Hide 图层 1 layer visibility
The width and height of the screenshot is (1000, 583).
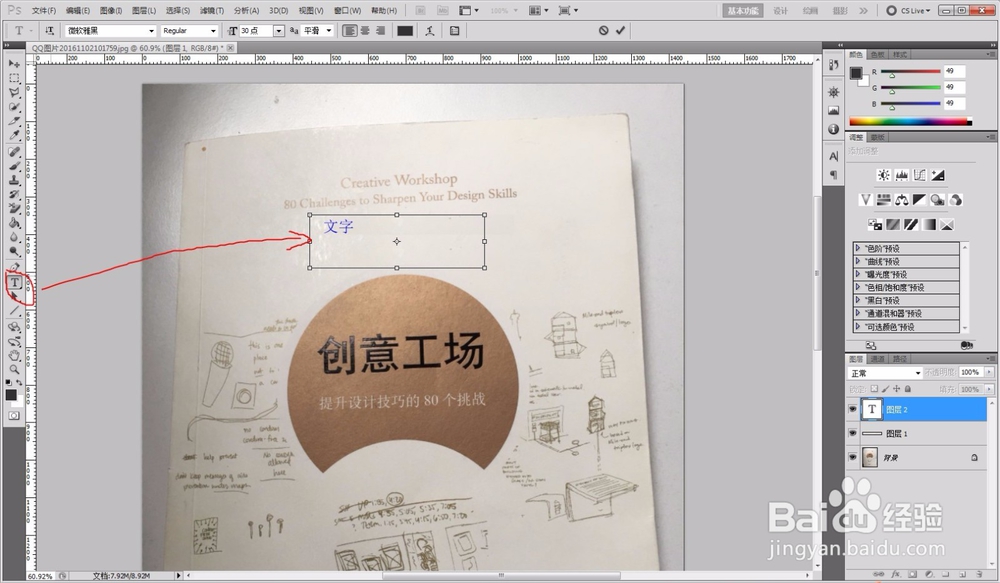pos(853,433)
